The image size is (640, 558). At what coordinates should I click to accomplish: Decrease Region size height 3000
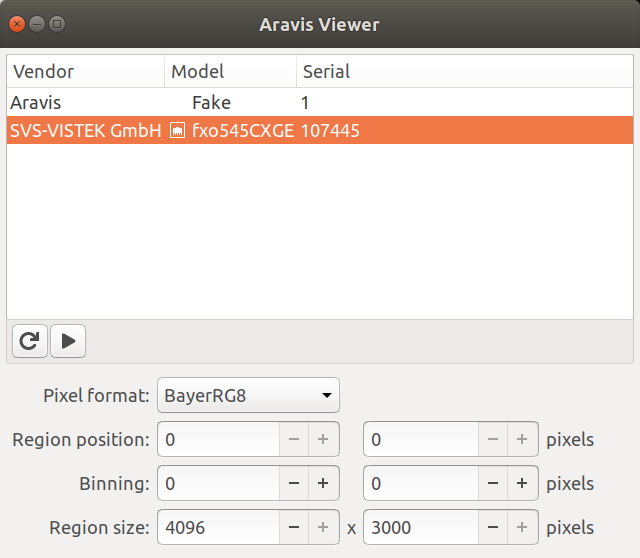tap(493, 527)
